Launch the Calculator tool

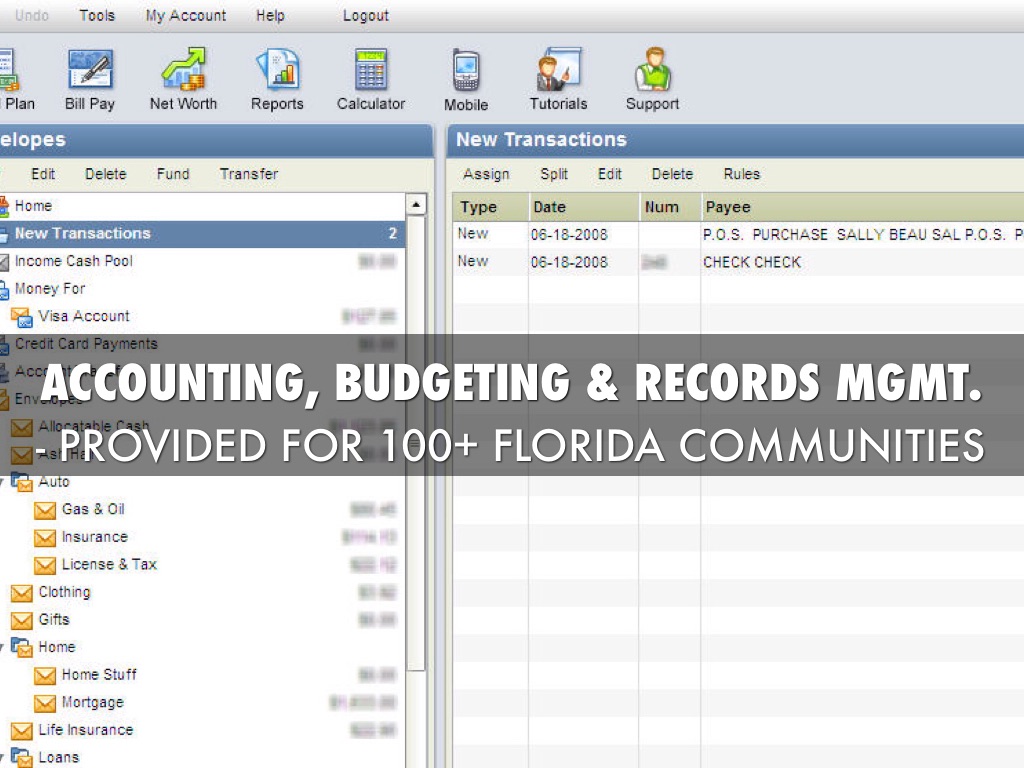point(371,70)
